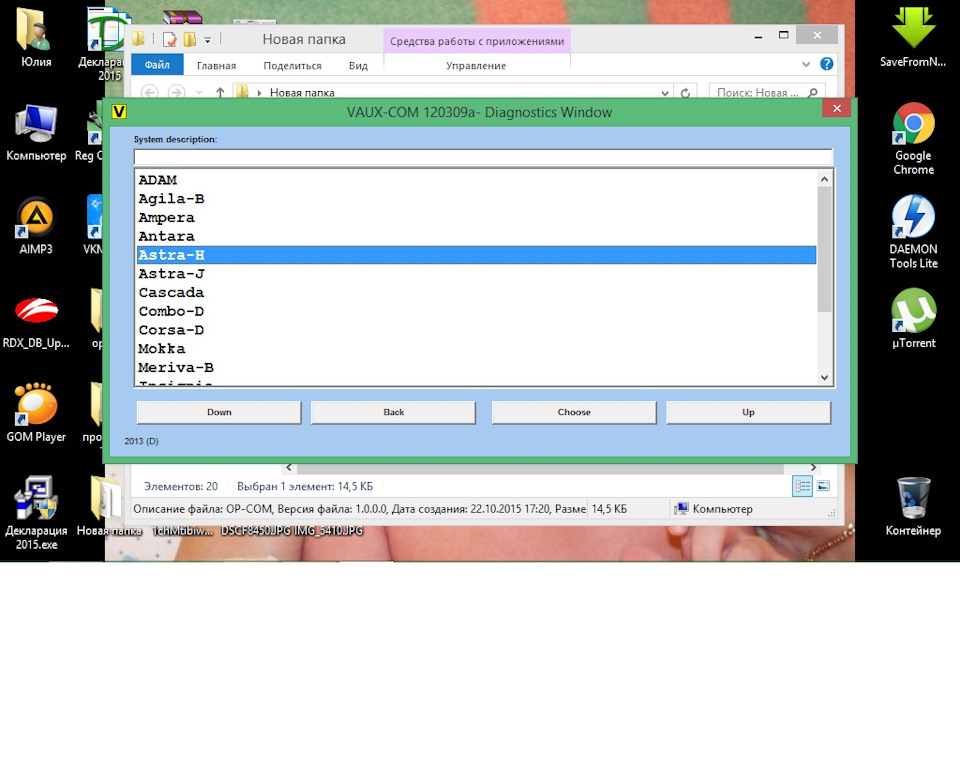Open the Главная ribbon tab in Explorer

click(x=216, y=66)
